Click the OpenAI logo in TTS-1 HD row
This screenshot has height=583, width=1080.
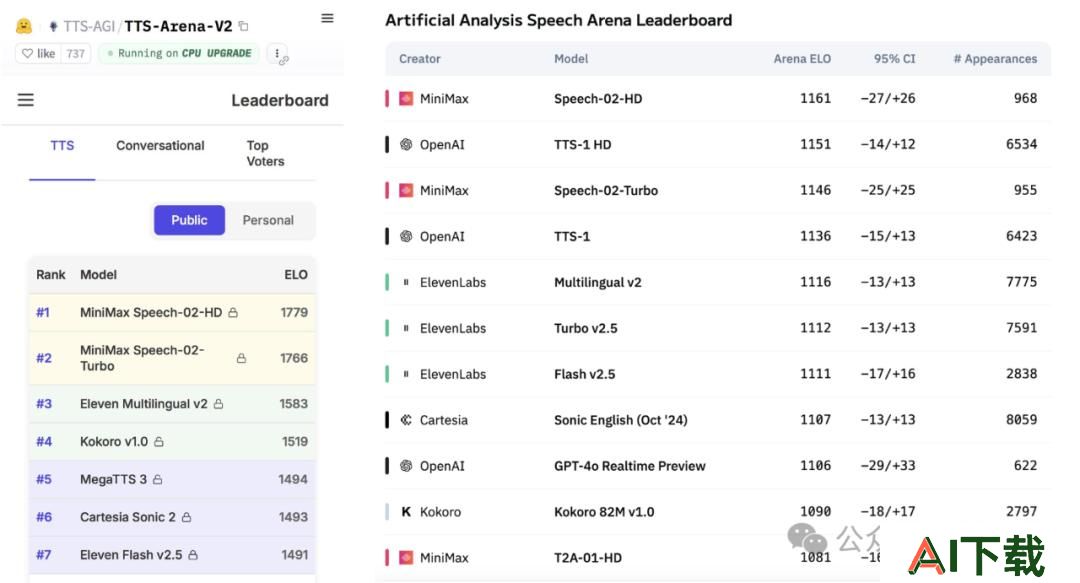(406, 144)
